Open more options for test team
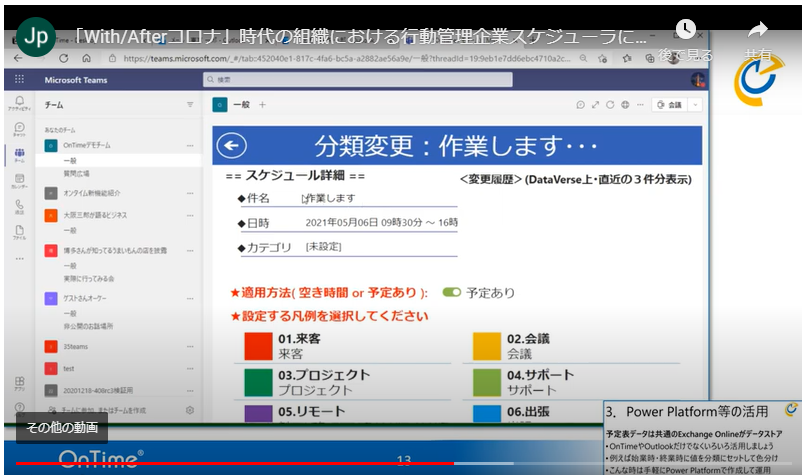 point(190,369)
